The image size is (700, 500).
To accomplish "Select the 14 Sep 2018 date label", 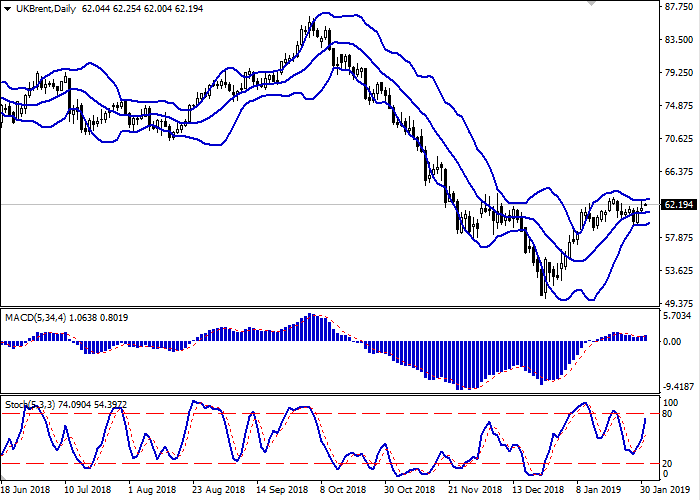I will pyautogui.click(x=283, y=490).
